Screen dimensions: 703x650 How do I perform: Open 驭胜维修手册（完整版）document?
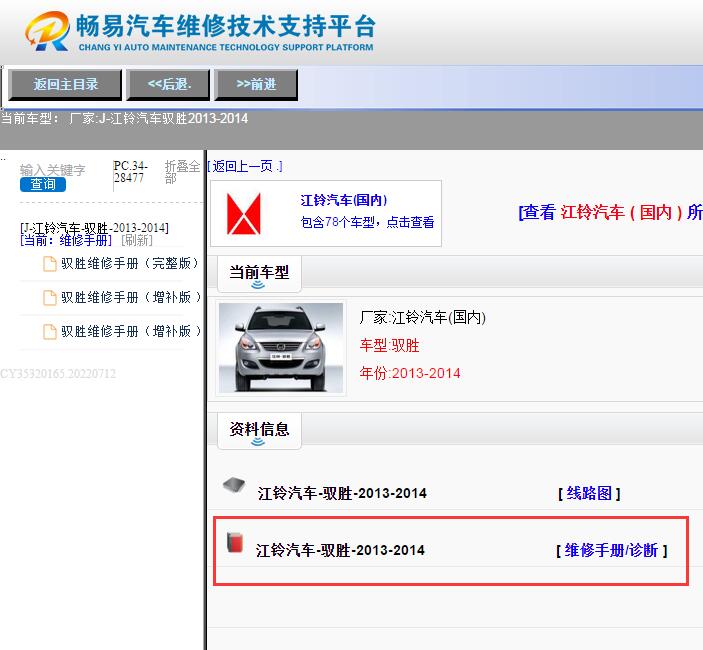tap(130, 263)
